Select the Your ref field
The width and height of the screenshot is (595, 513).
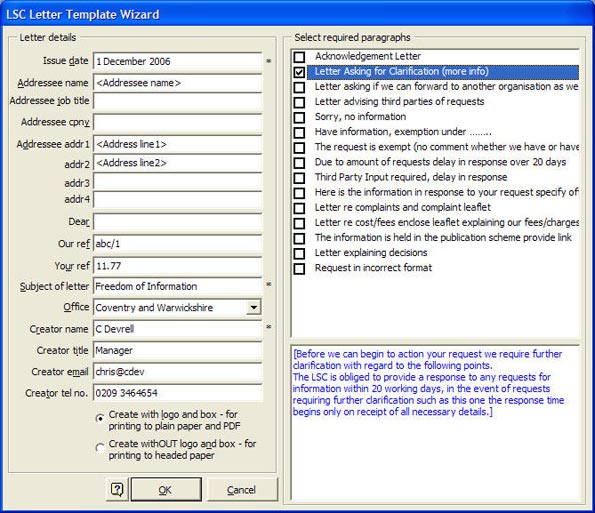(x=178, y=266)
